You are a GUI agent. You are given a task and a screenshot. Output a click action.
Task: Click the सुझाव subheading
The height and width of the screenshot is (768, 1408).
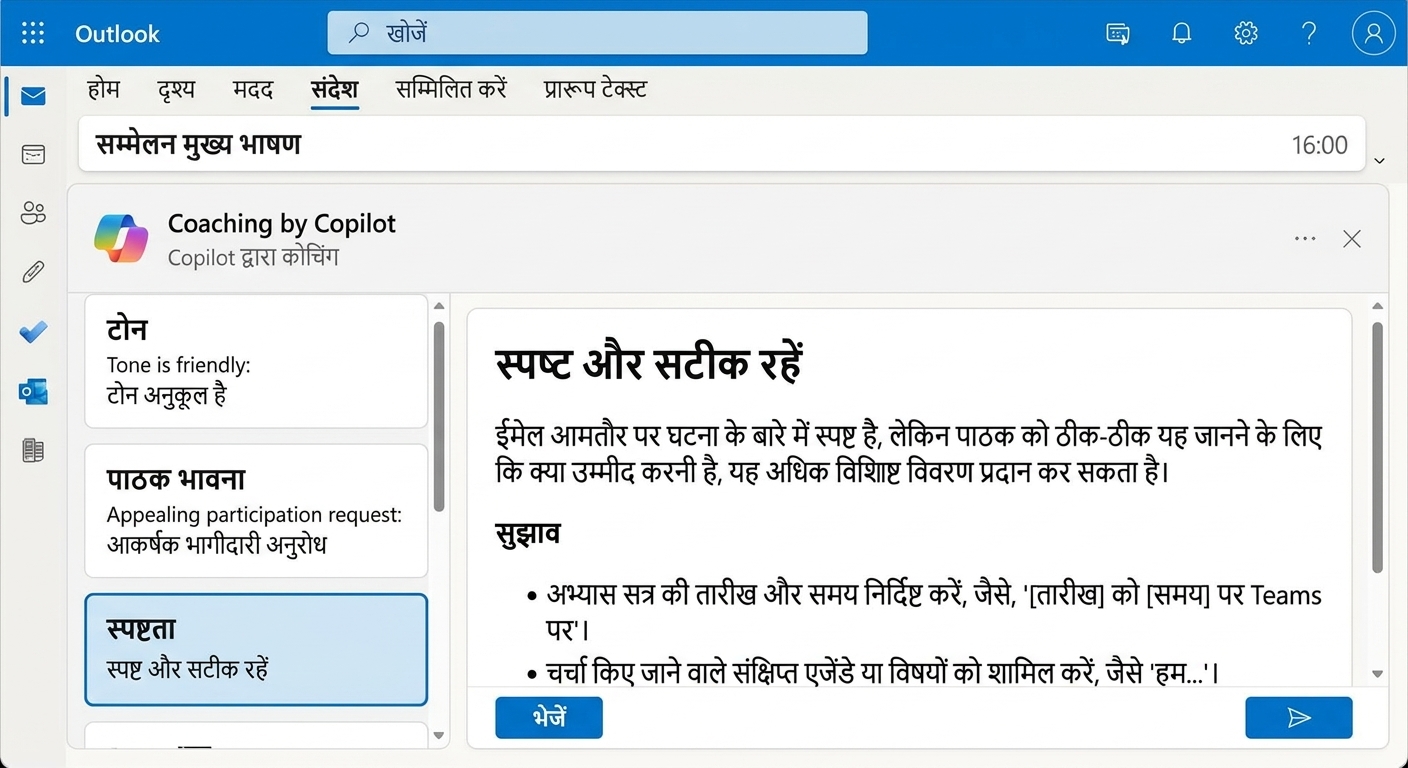(528, 534)
